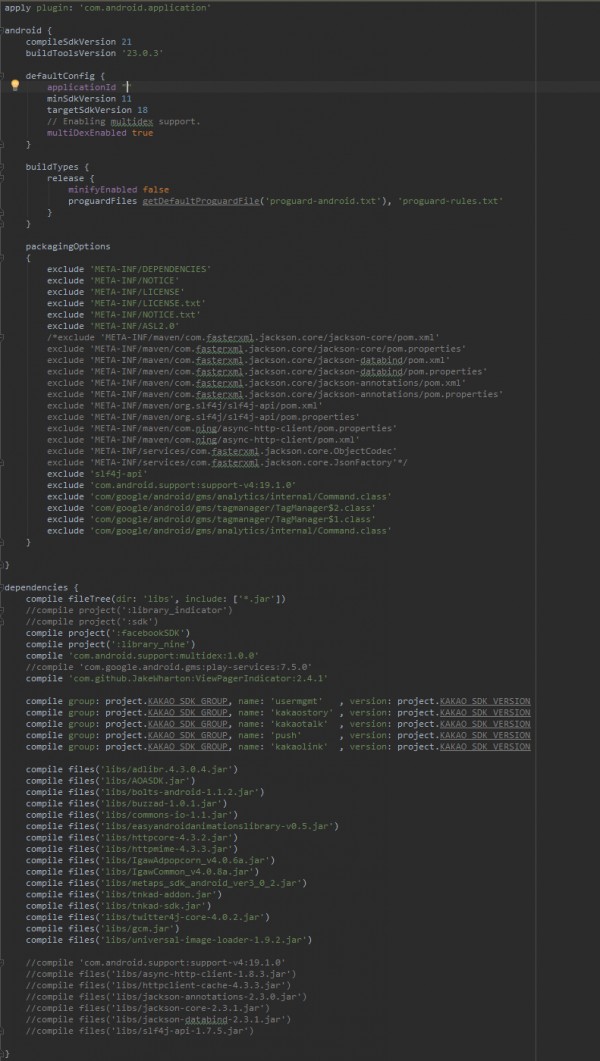
Task: Click the commented project(':library_indicator') line
Action: point(129,610)
